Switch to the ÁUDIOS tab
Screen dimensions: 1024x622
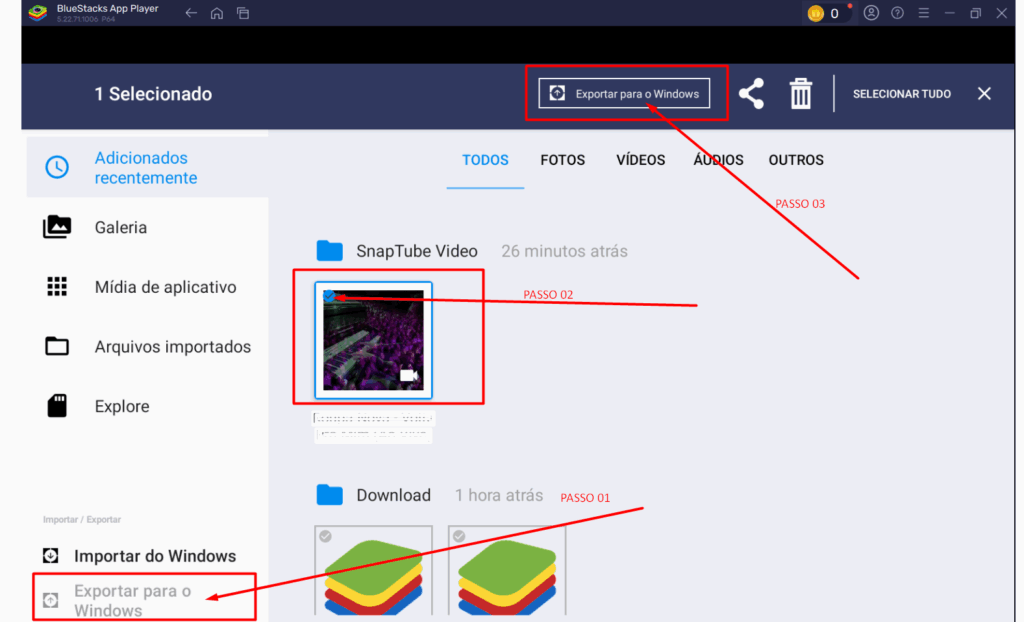[718, 160]
